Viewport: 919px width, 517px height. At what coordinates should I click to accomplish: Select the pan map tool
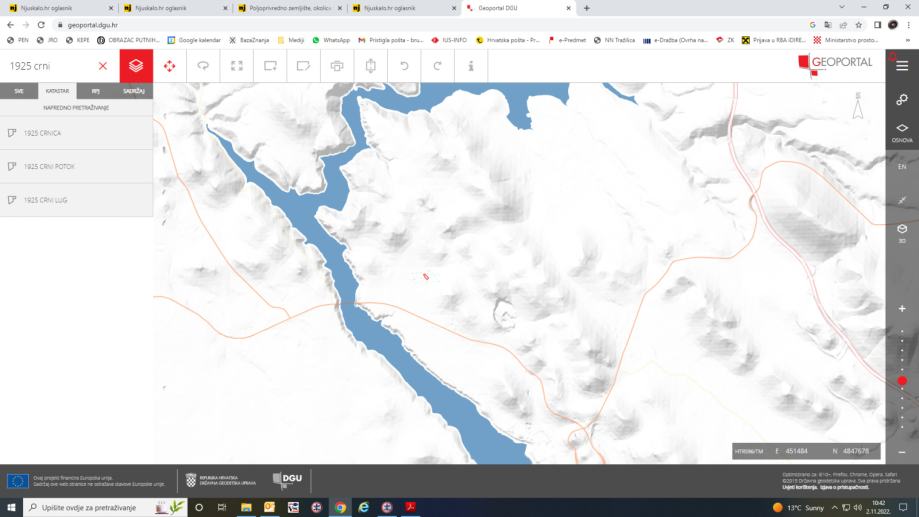point(169,66)
